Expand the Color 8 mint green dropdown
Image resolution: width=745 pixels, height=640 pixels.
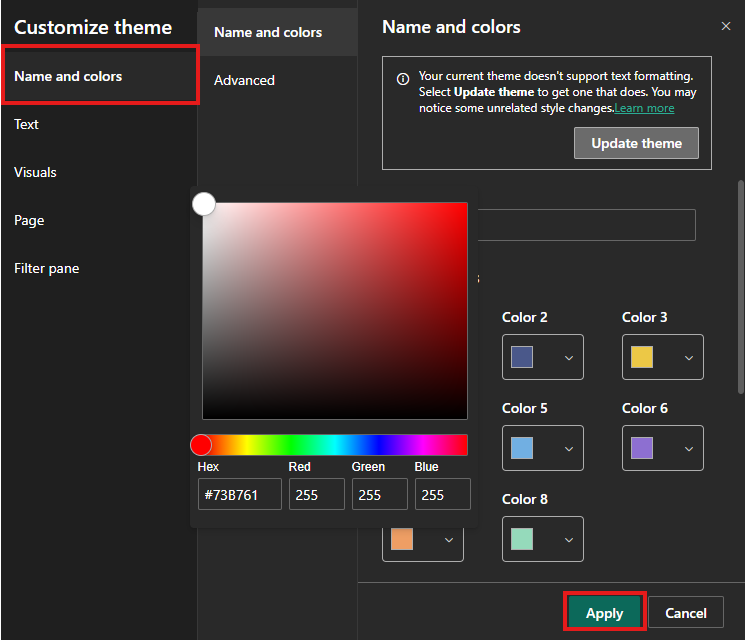point(542,539)
